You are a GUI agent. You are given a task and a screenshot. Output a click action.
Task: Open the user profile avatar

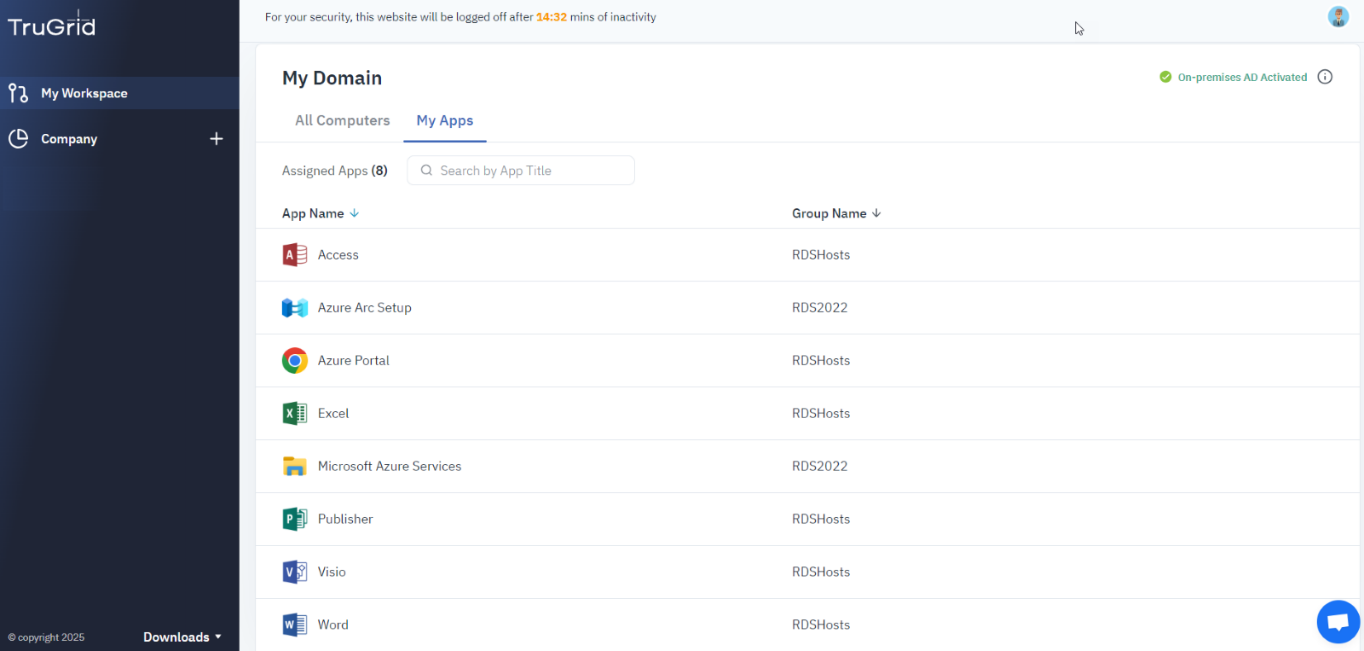(x=1338, y=16)
